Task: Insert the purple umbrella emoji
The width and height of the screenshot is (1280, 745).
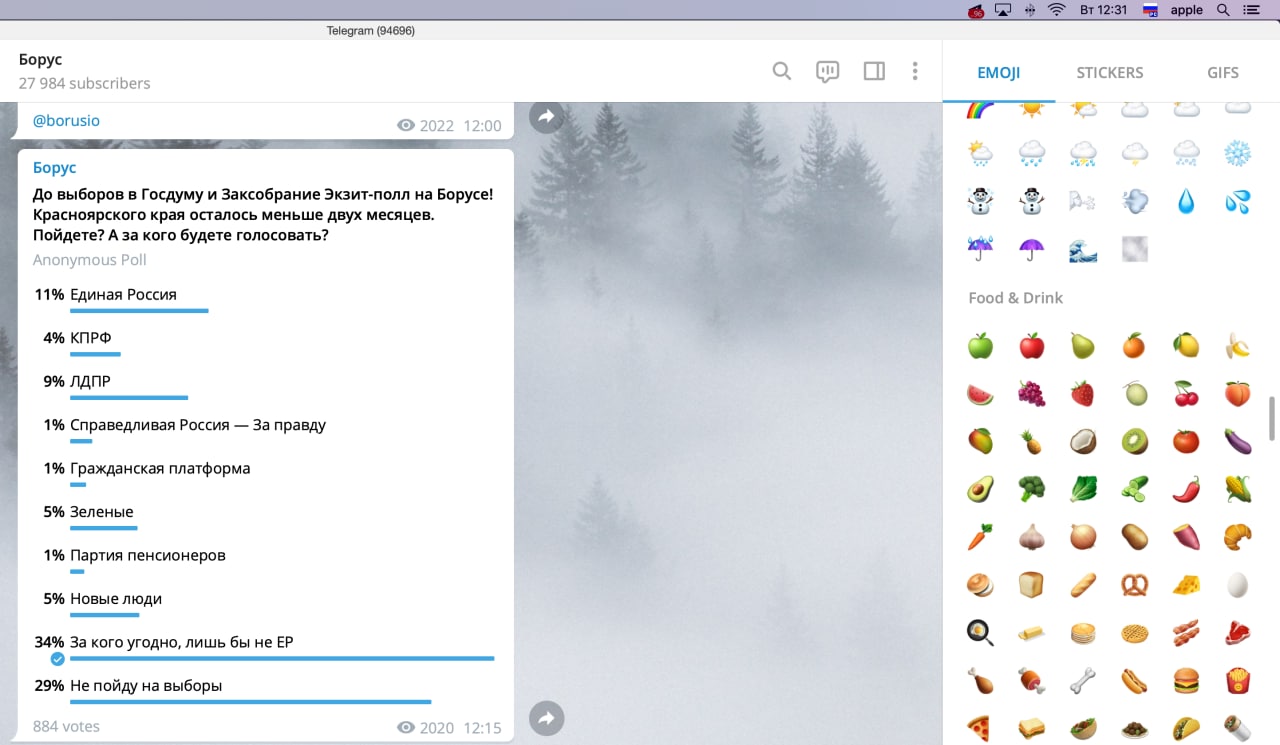Action: [x=1031, y=248]
